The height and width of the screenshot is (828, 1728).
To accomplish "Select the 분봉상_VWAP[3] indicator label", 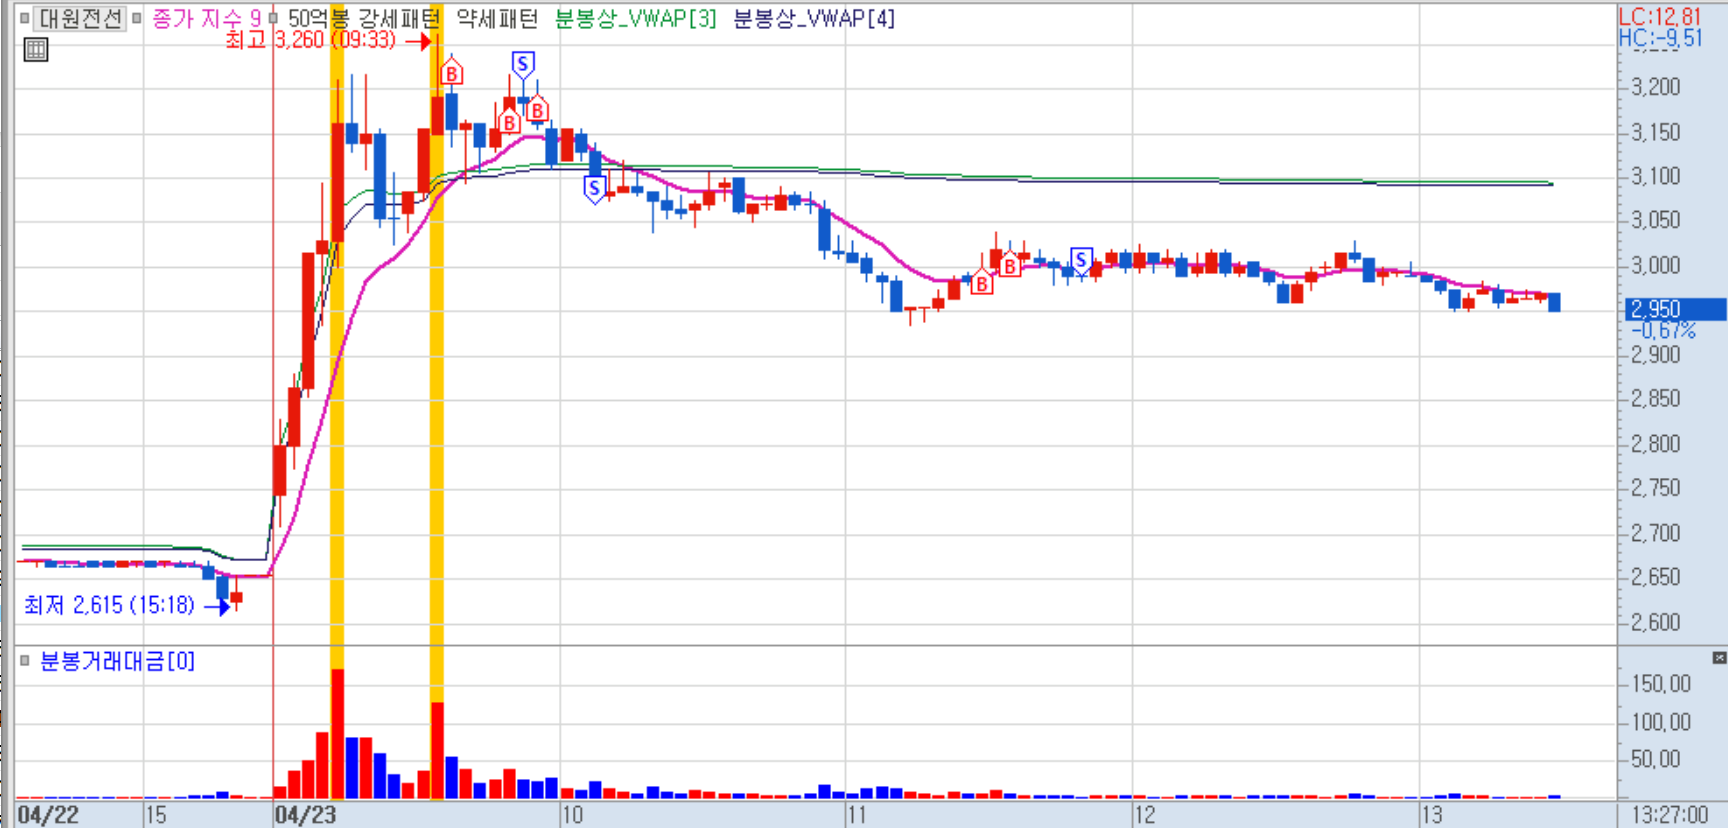I will [x=636, y=18].
